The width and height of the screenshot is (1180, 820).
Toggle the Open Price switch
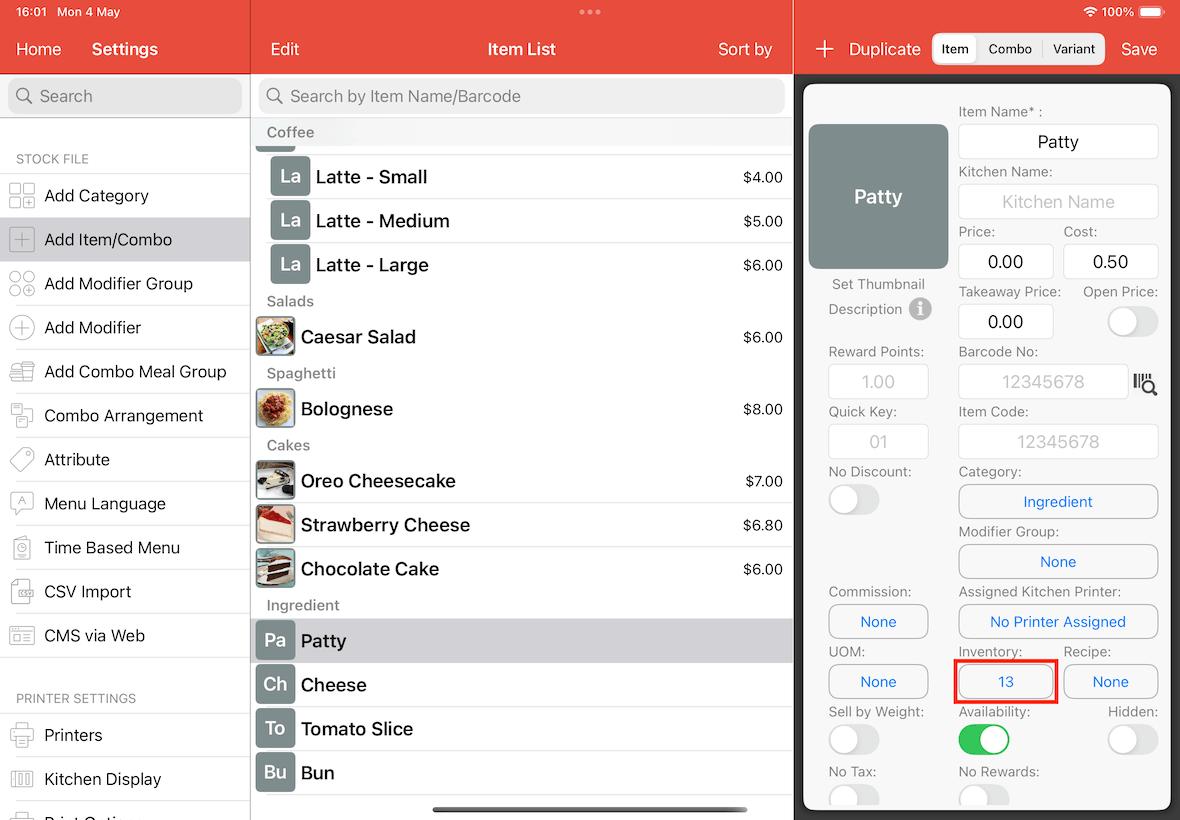point(1133,322)
